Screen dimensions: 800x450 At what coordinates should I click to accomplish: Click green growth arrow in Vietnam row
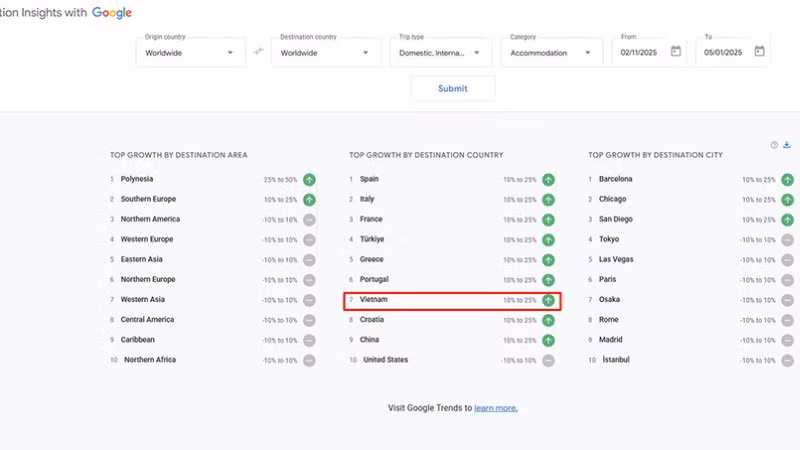pos(548,300)
